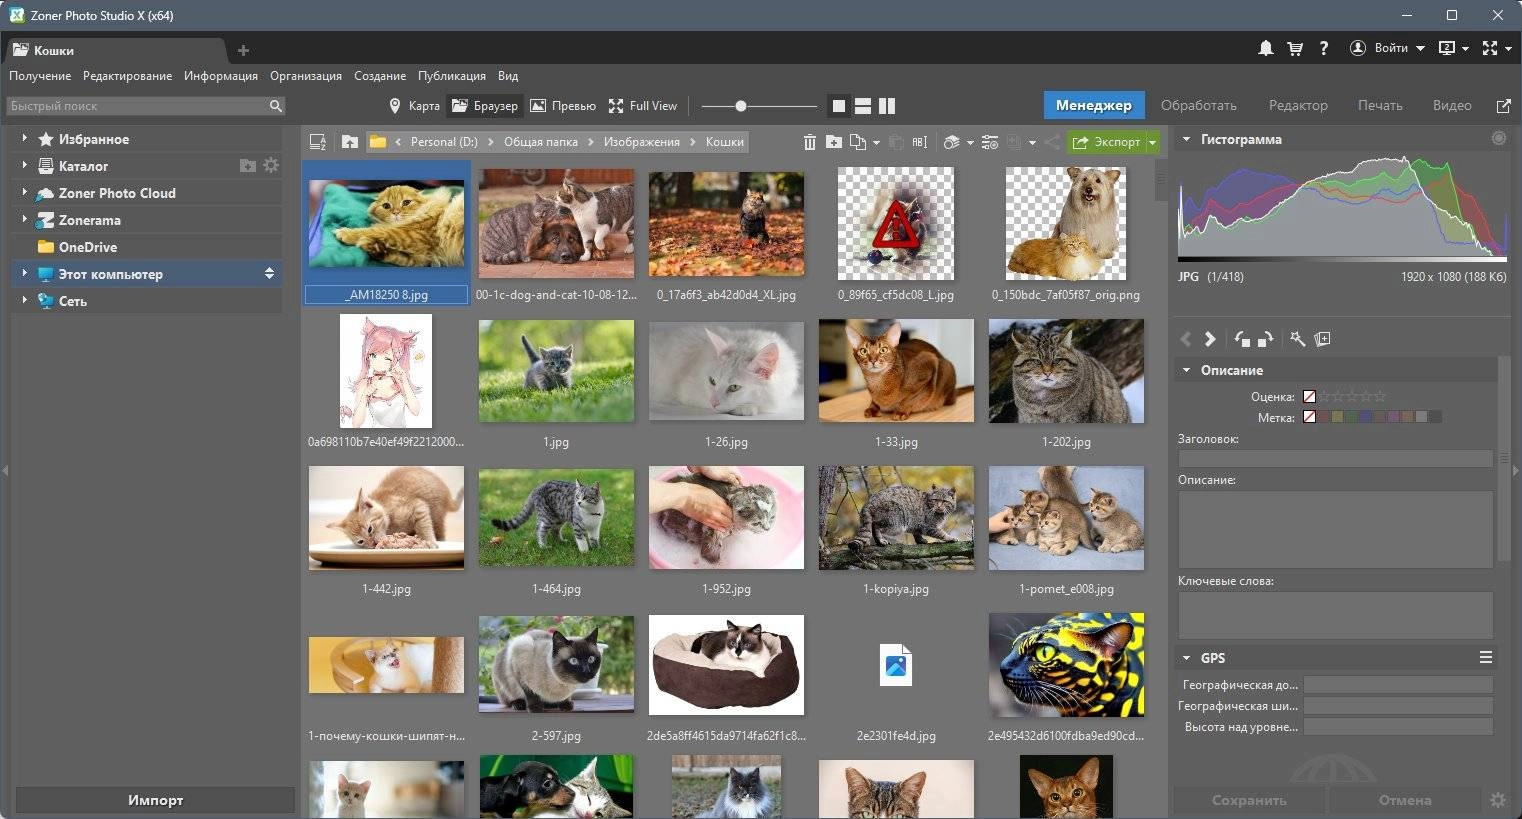Screen dimensions: 1522x819
Task: Open the settings sliders icon in browser toolbar
Action: tap(990, 142)
